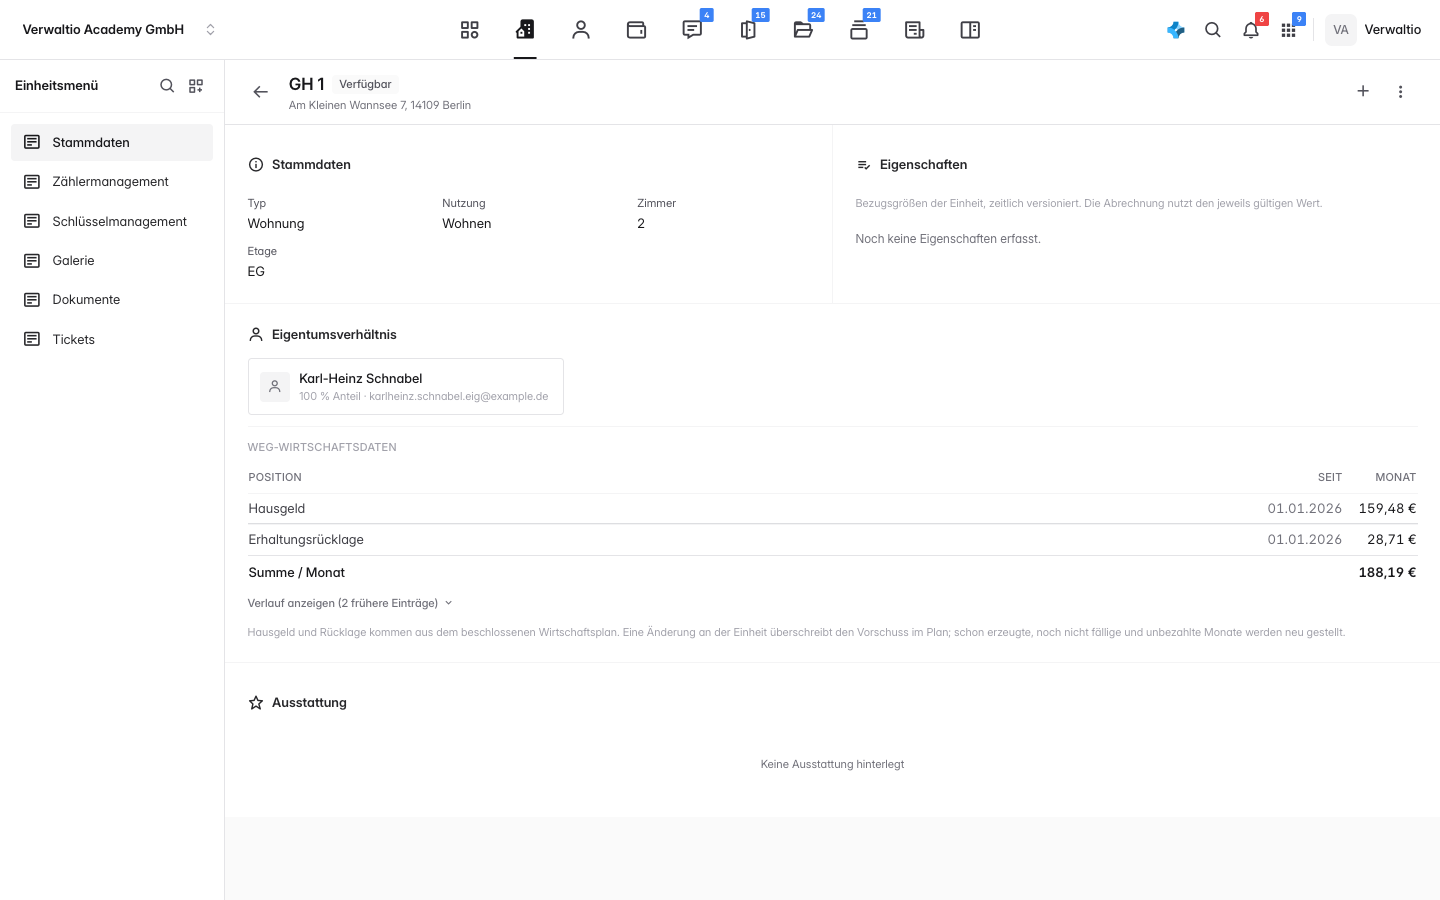The height and width of the screenshot is (900, 1440).
Task: Click the Nutzung value Wohnen
Action: tap(467, 224)
